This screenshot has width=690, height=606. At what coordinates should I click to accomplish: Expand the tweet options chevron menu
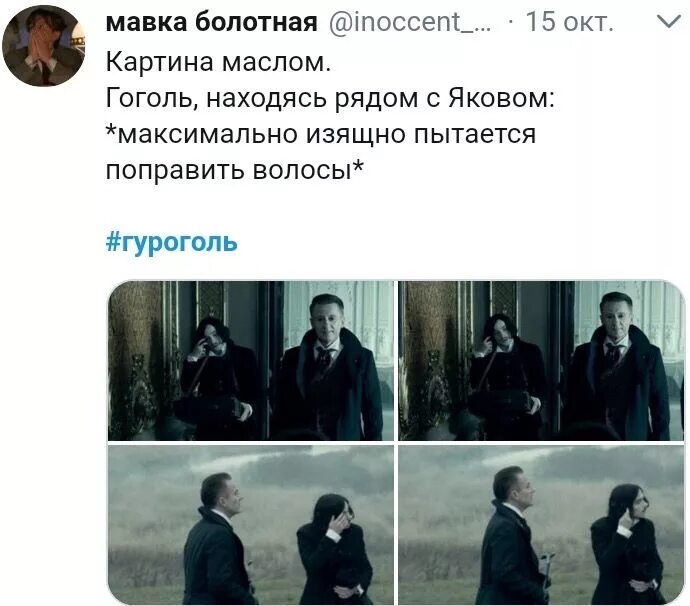[669, 22]
